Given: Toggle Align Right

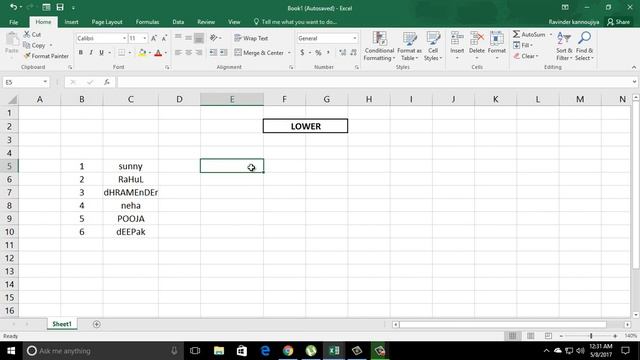Looking at the screenshot, I should coord(199,53).
